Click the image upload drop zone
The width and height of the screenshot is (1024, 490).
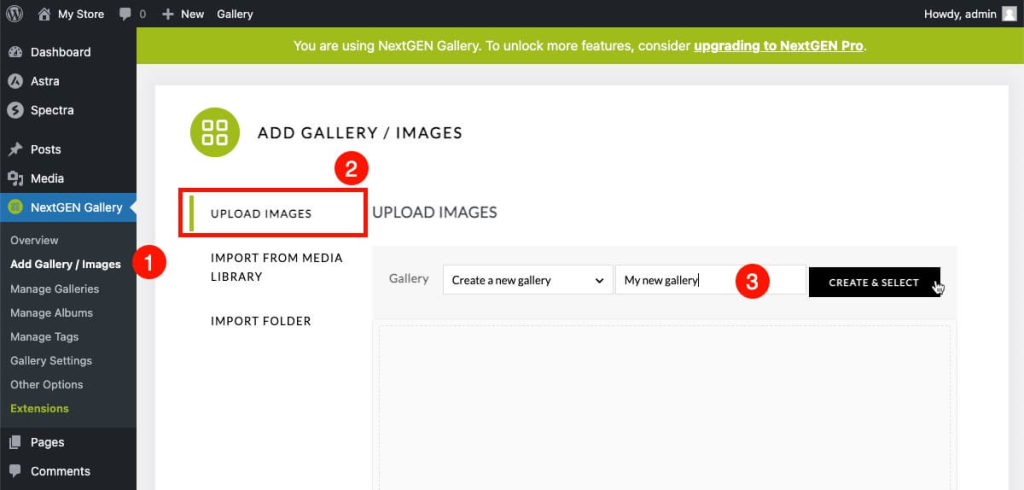coord(665,408)
